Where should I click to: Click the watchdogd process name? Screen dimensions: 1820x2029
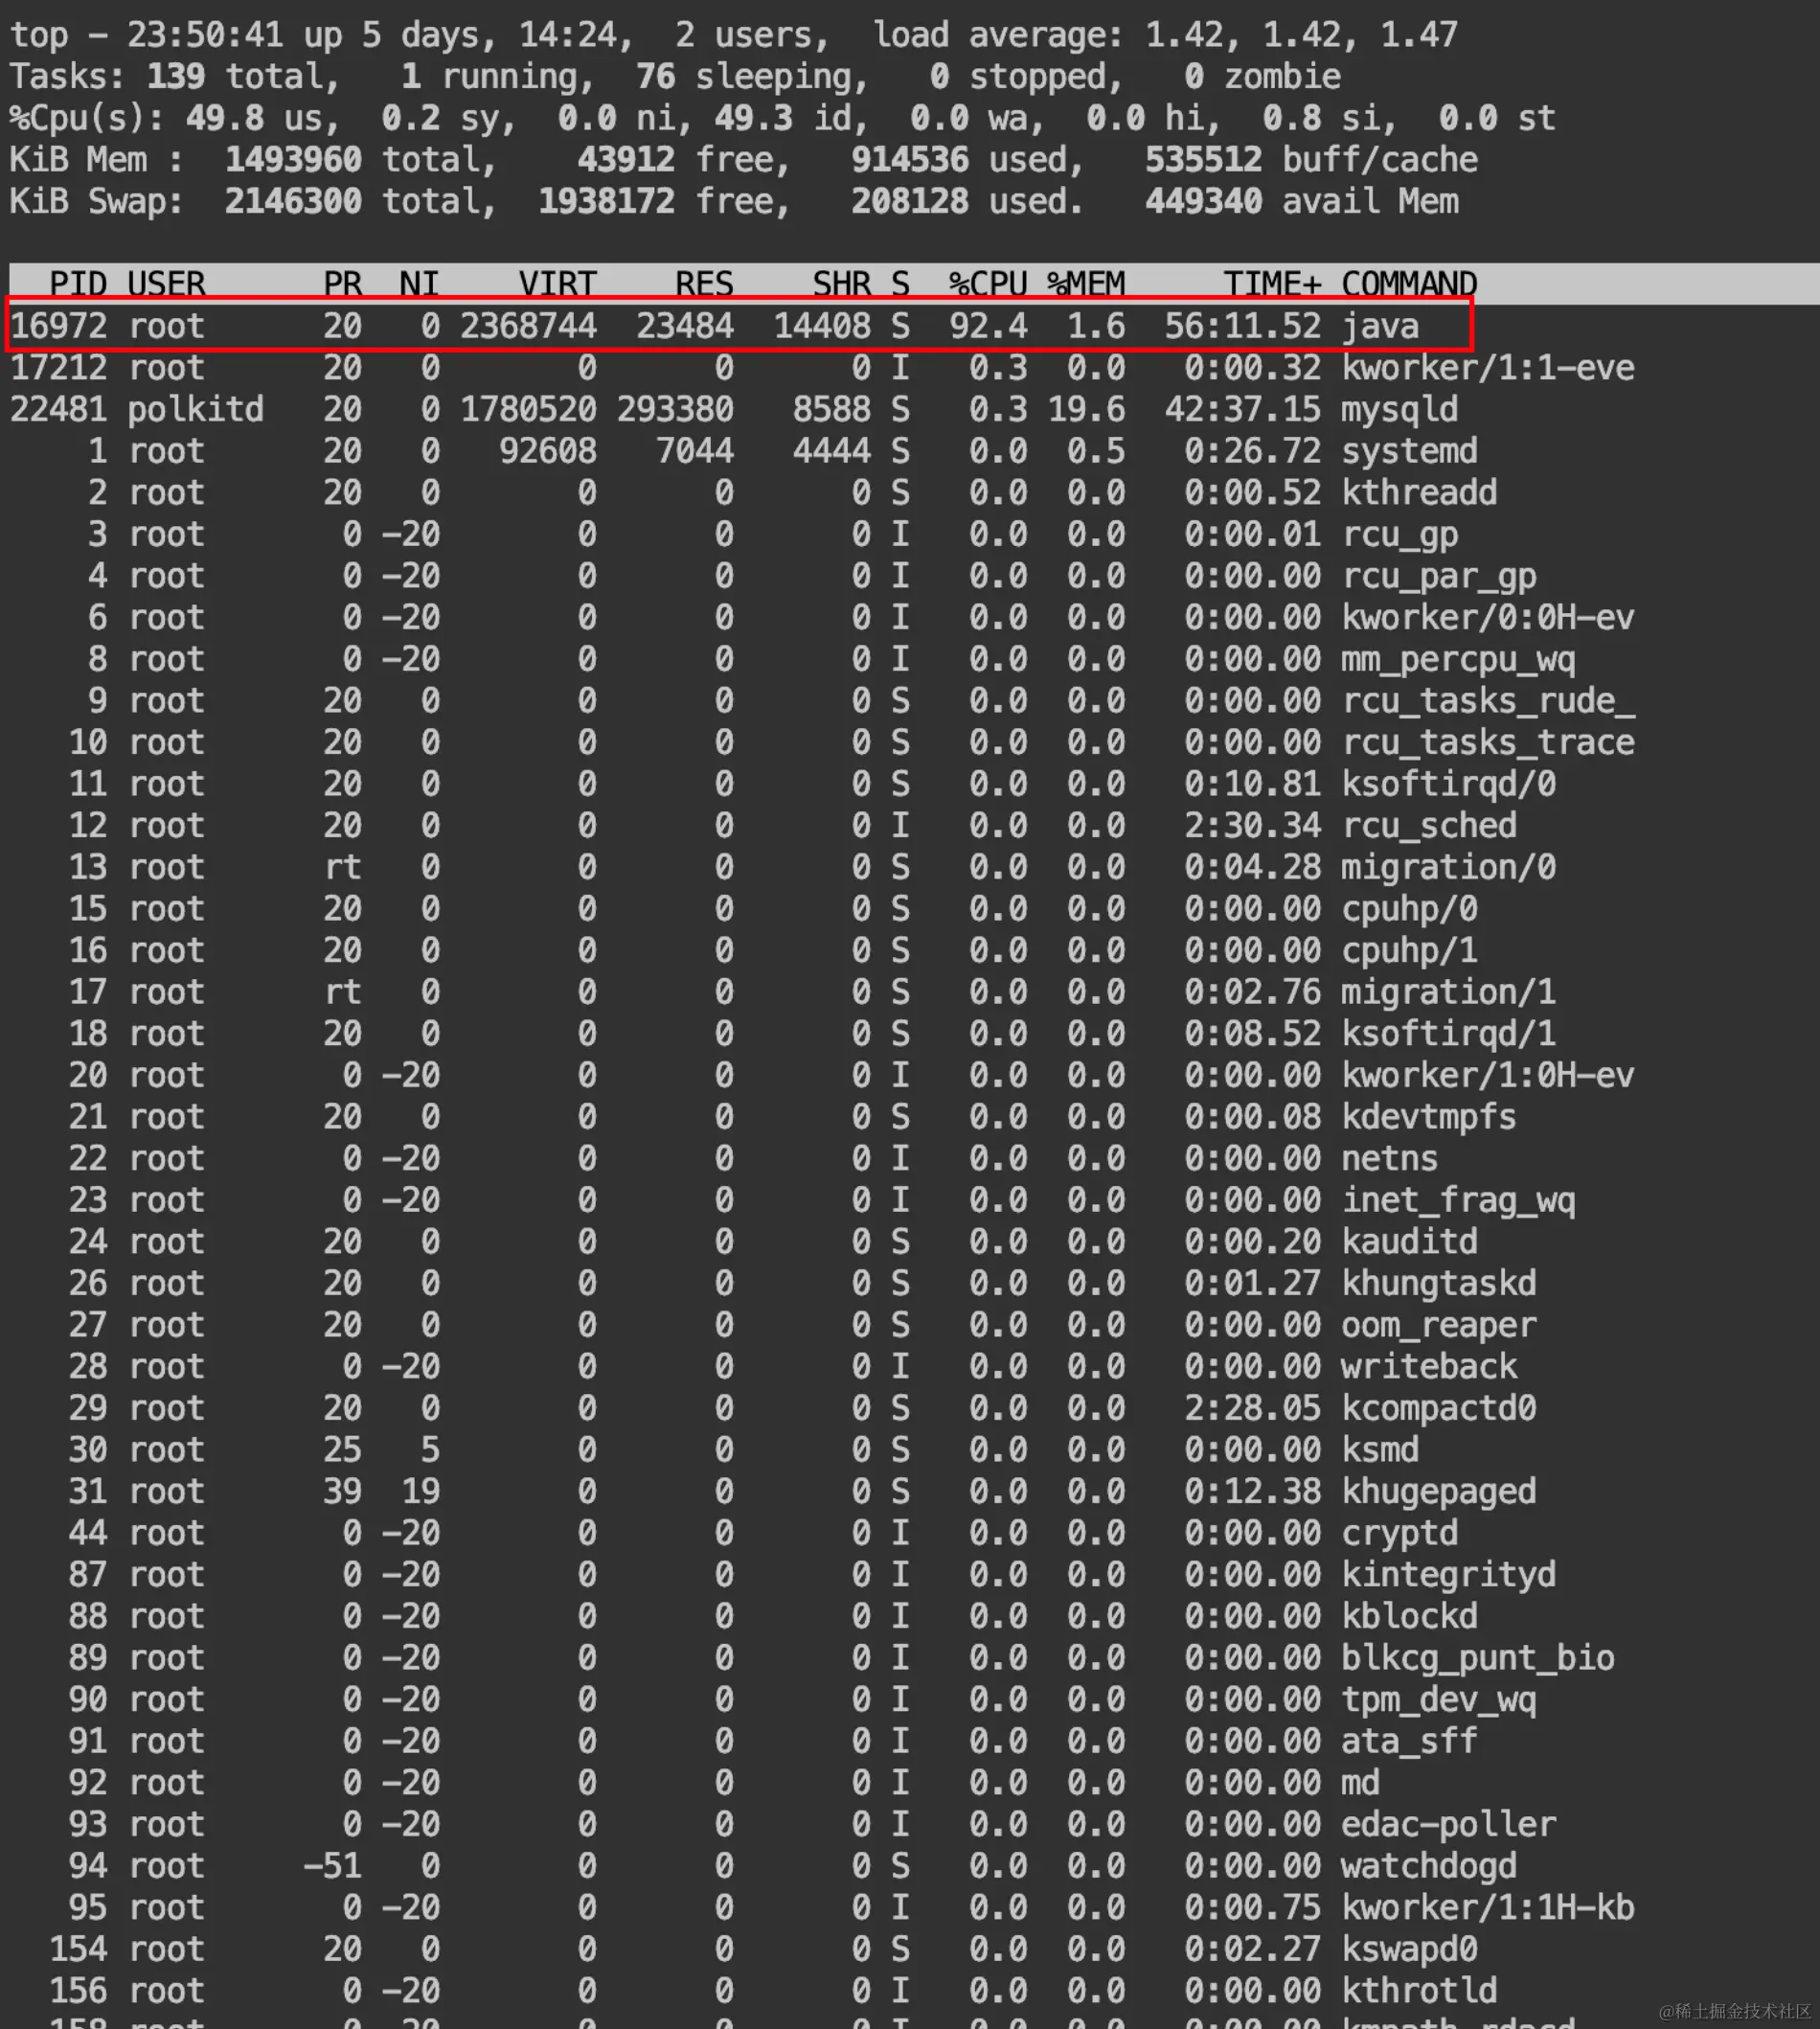click(x=1429, y=1865)
